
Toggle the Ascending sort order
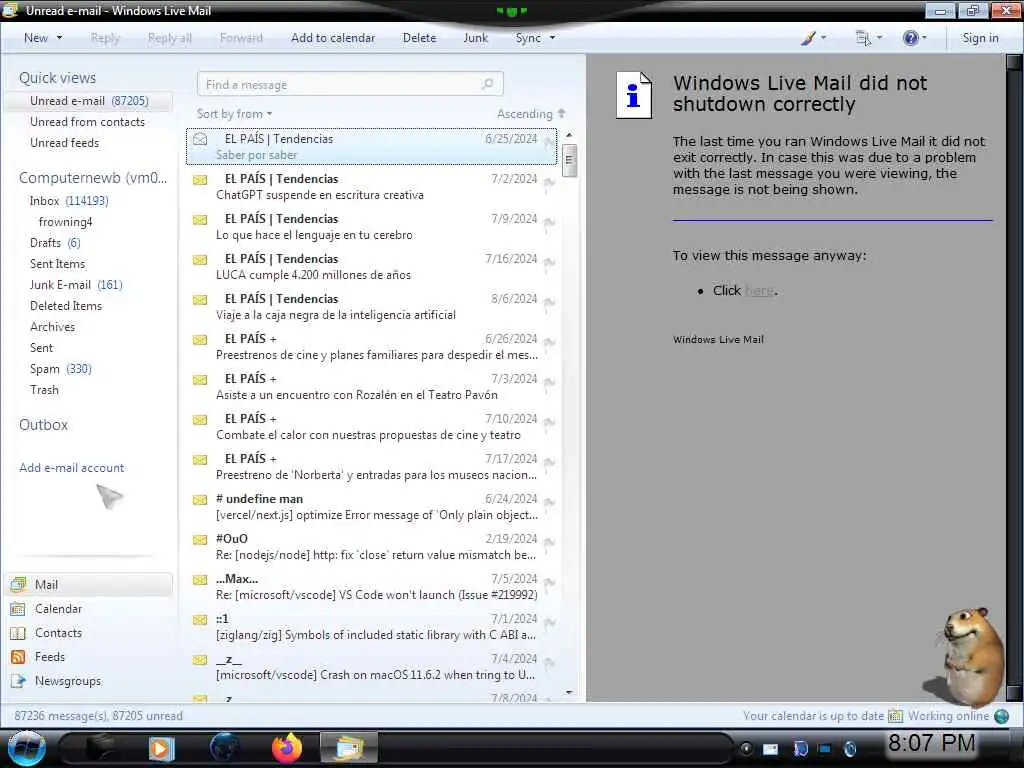point(531,114)
